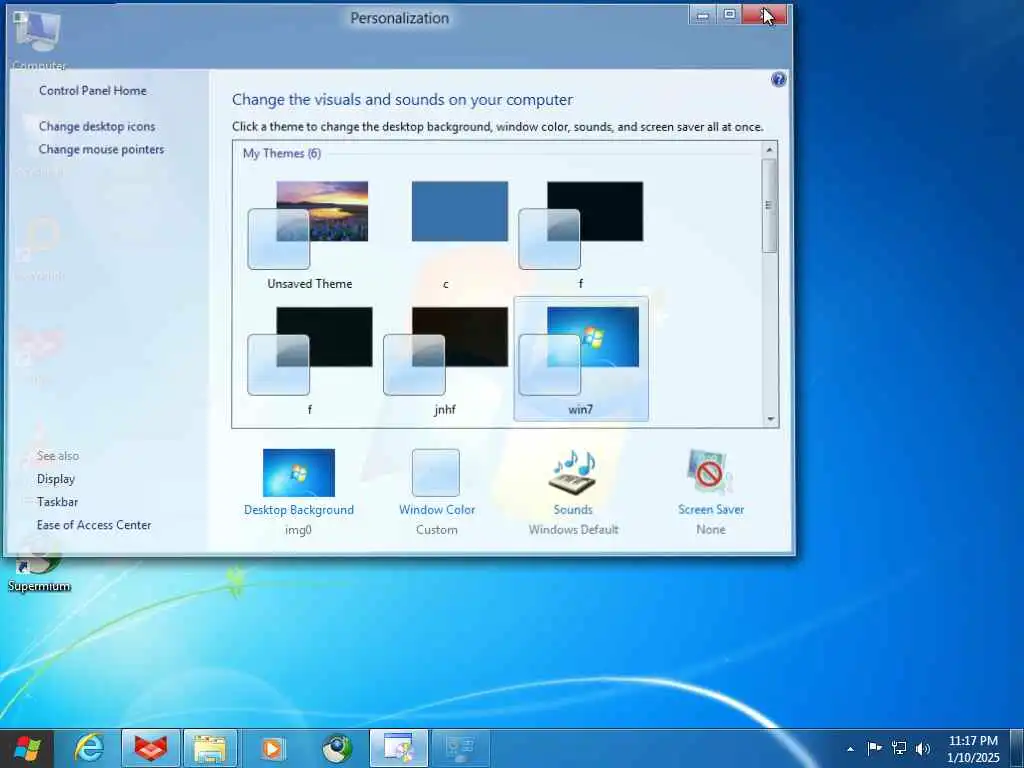This screenshot has width=1024, height=768.
Task: Select the Unsaved Theme thumbnail
Action: coord(308,225)
